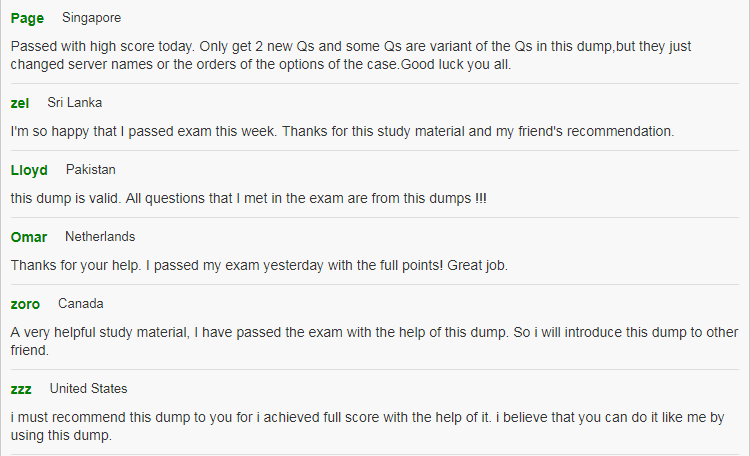The image size is (750, 456).
Task: Click reviewer name Lloyd
Action: tap(29, 170)
